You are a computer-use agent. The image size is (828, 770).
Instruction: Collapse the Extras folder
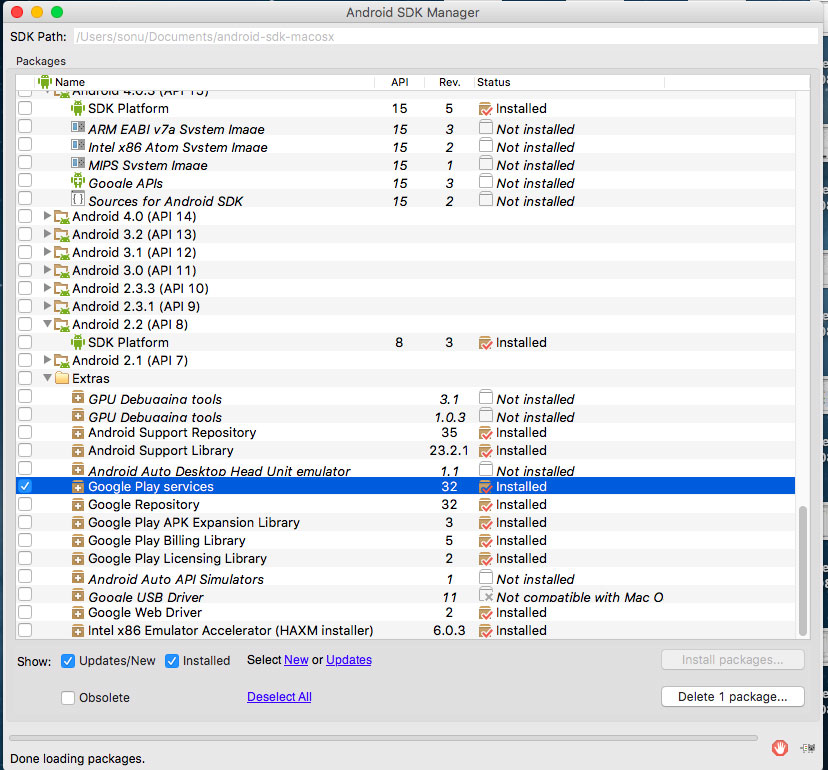coord(47,378)
